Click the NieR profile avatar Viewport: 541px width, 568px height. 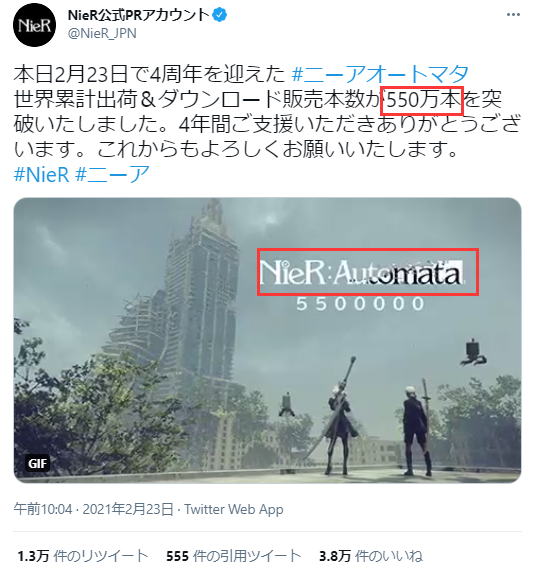pyautogui.click(x=34, y=25)
